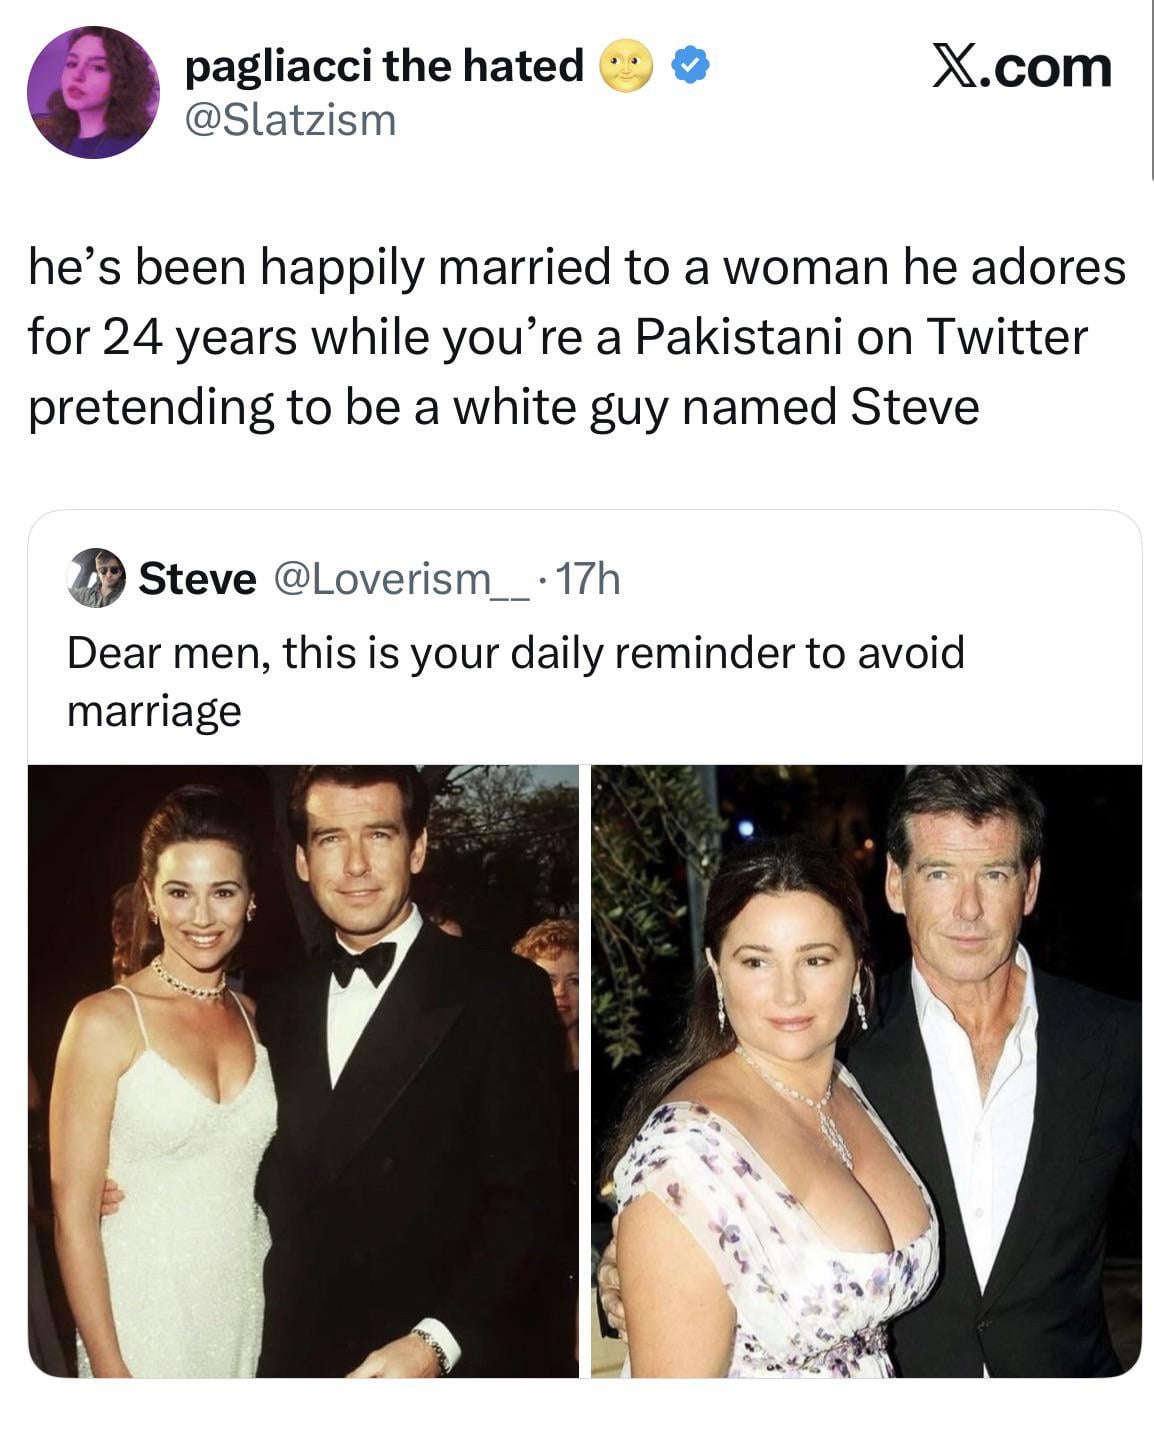The width and height of the screenshot is (1154, 1448).
Task: Click the blue verified checkmark badge
Action: 690,67
